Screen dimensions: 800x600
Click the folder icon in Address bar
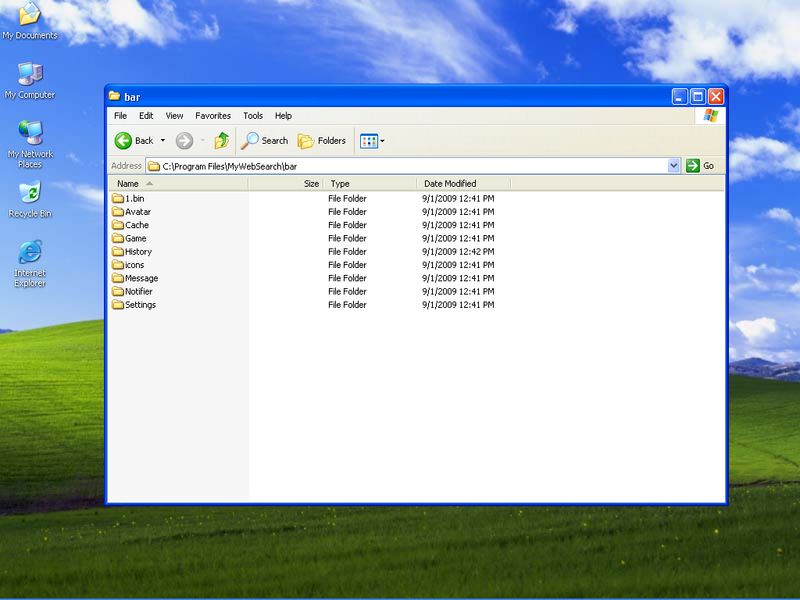[154, 166]
